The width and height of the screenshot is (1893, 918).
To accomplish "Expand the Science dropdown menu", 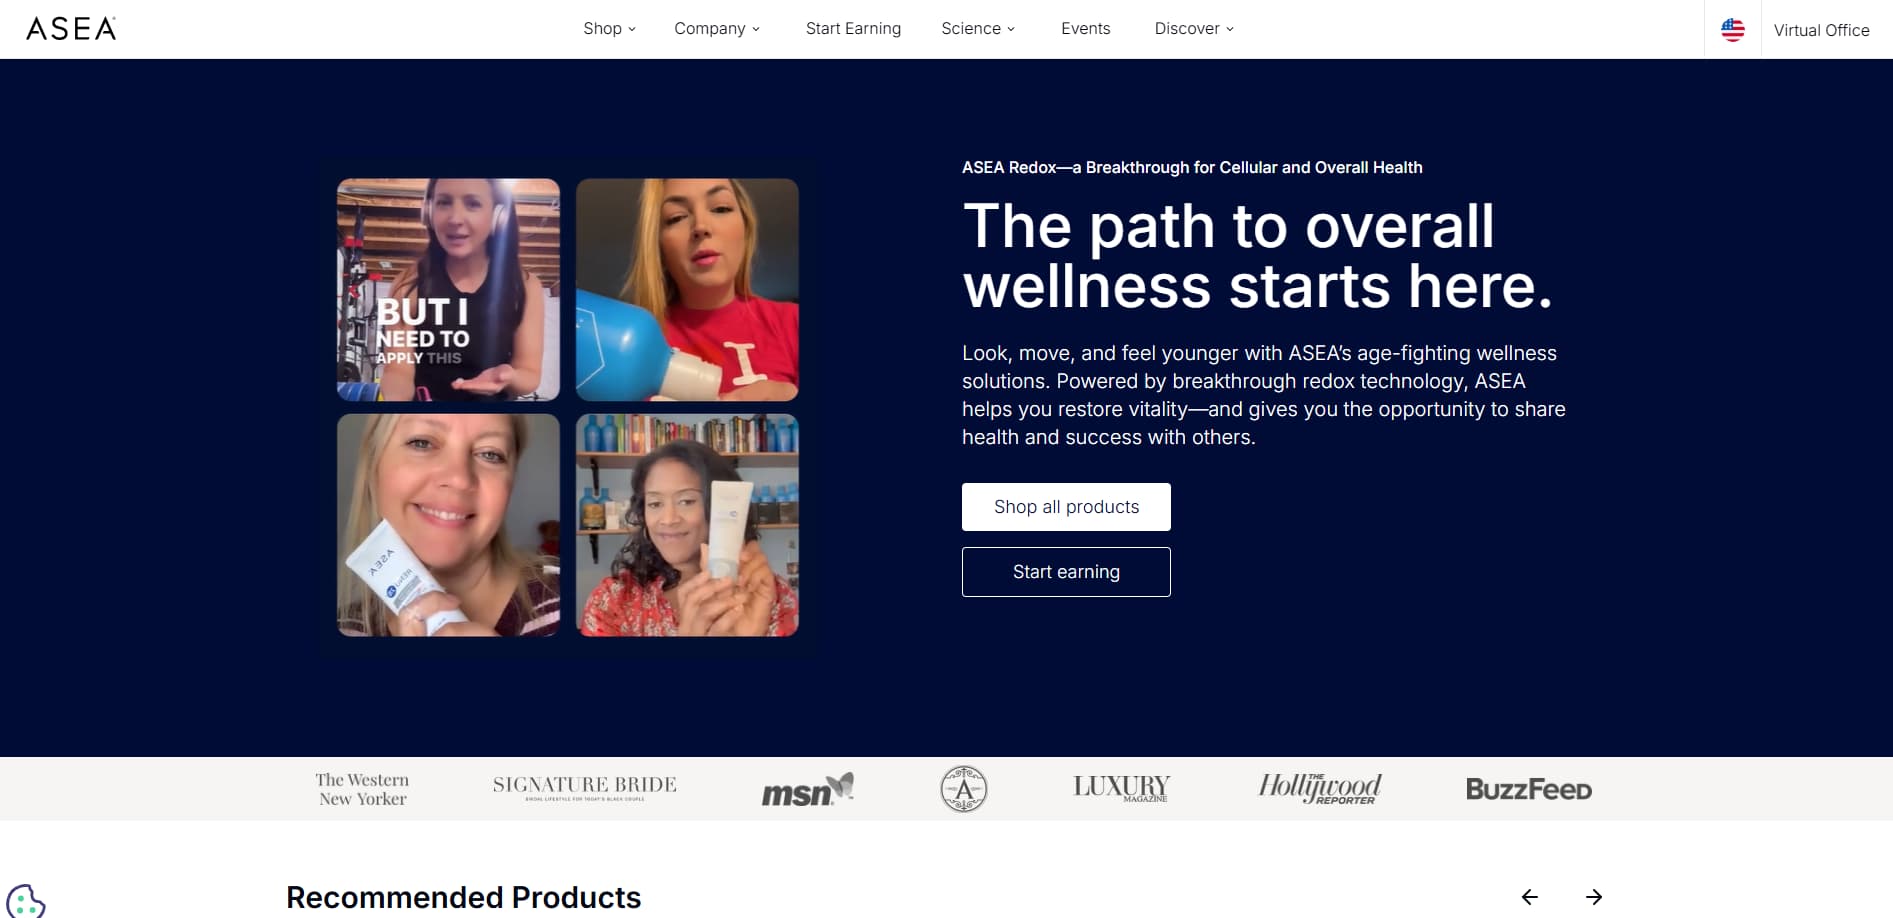I will pos(978,28).
